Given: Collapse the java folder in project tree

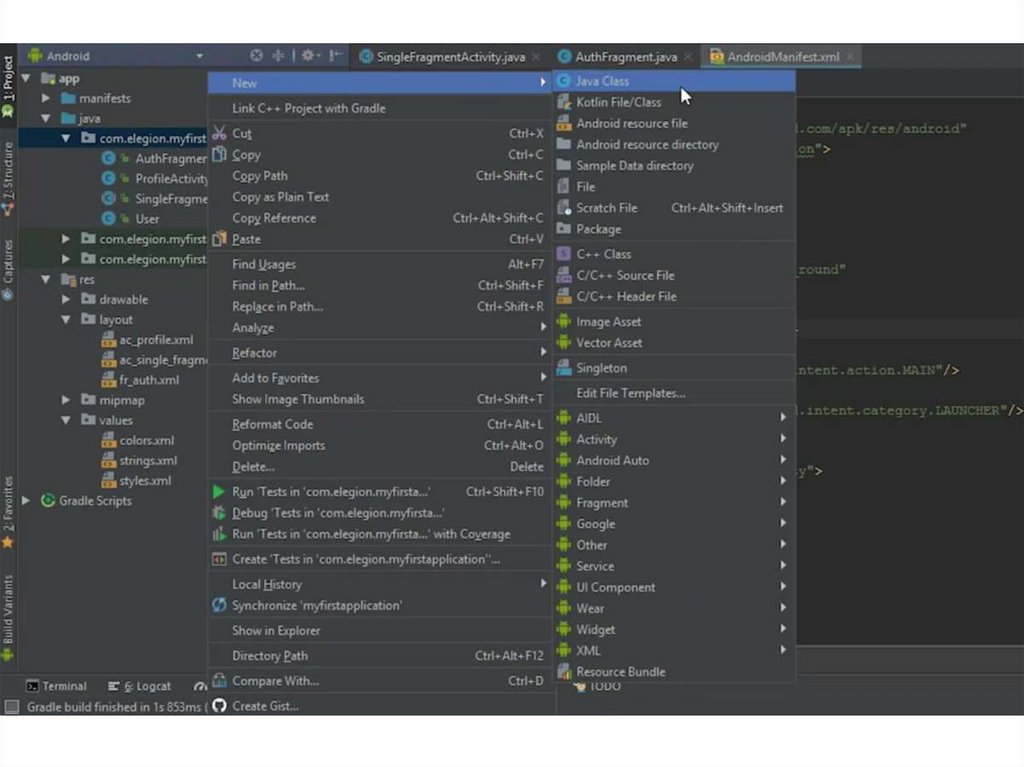Looking at the screenshot, I should (46, 118).
